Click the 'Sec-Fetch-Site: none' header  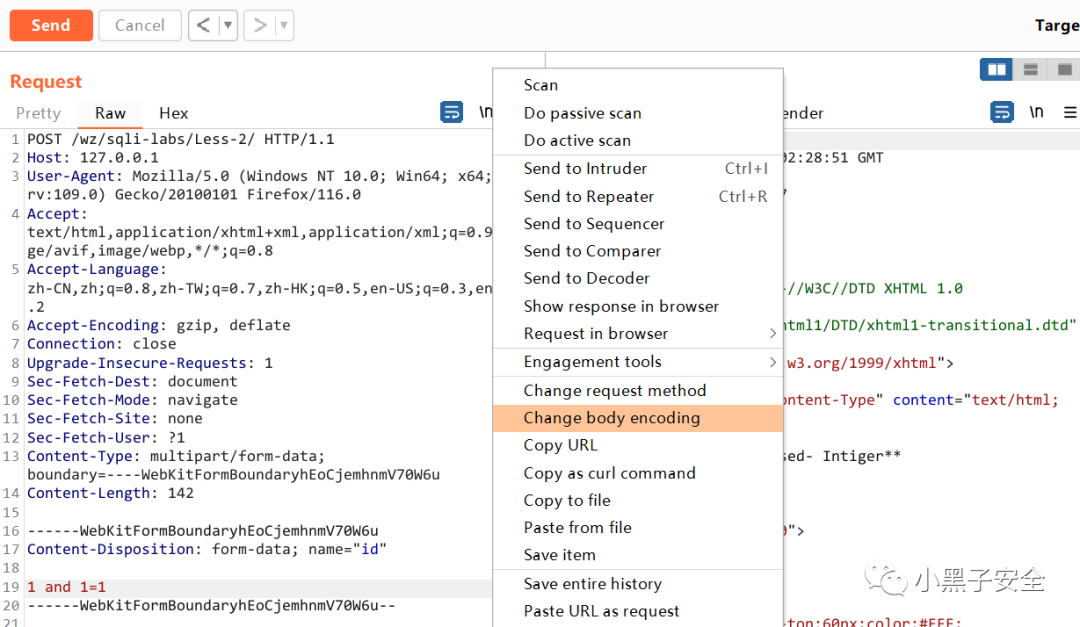click(114, 419)
